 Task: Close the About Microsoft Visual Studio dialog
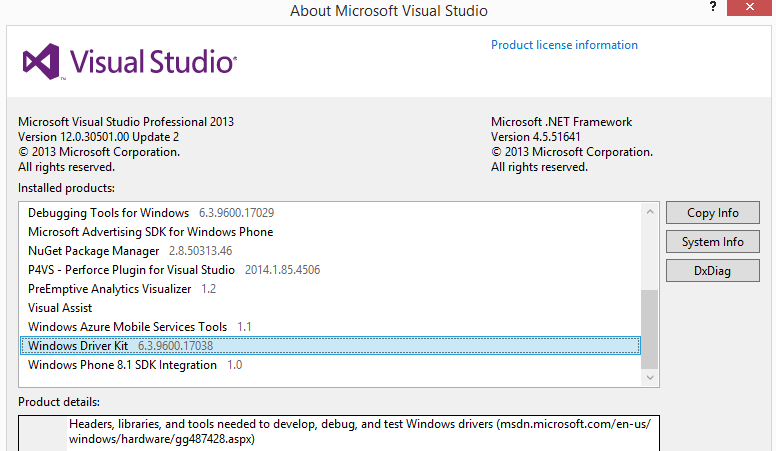pyautogui.click(x=749, y=7)
